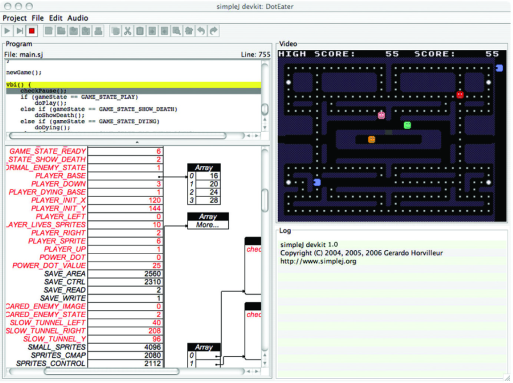Click the PLAYER_LIVES_SPRITES variable value cell
The height and width of the screenshot is (383, 513).
(125, 225)
